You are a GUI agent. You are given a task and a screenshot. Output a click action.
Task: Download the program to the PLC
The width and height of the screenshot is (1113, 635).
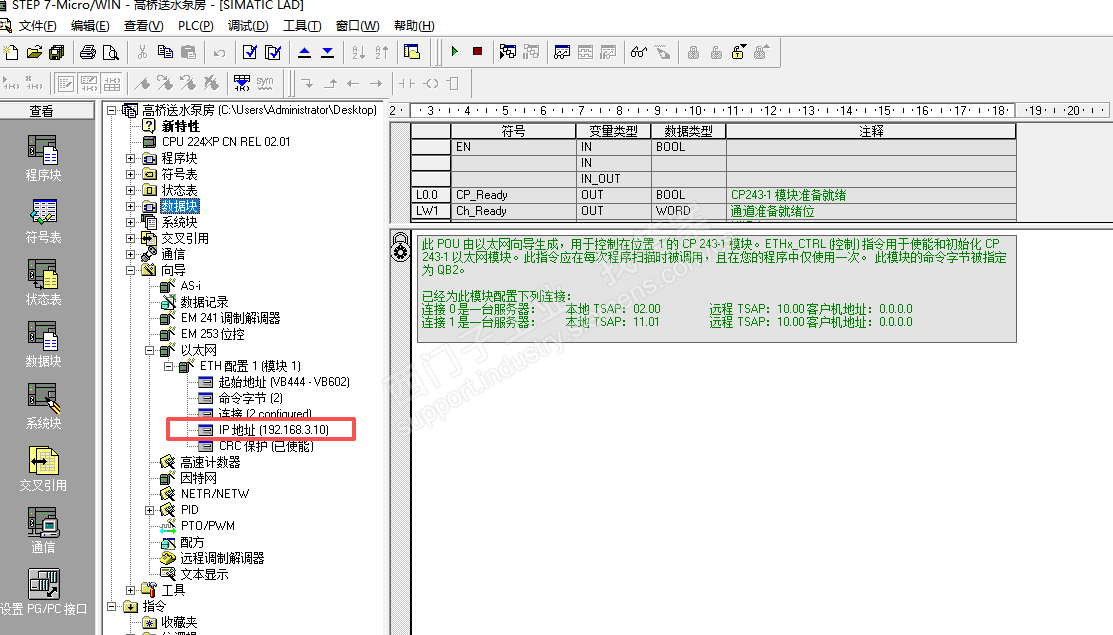[327, 53]
